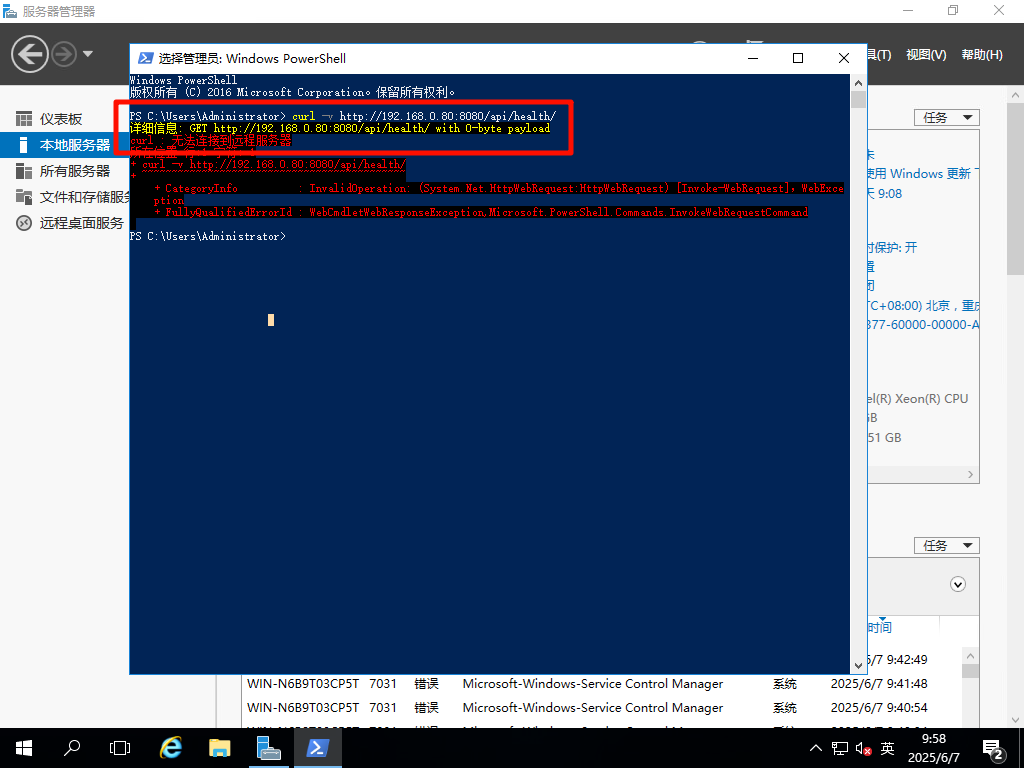Click the Windows 更新 link
The height and width of the screenshot is (768, 1024).
923,174
